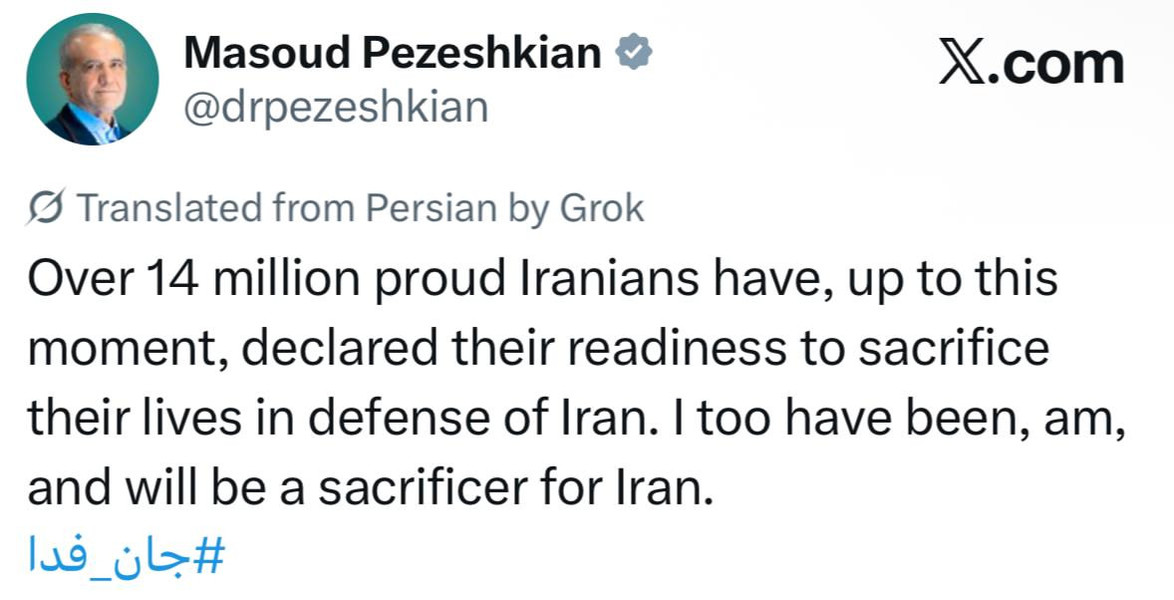
Task: Click the number "14" in the tweet
Action: (x=167, y=279)
